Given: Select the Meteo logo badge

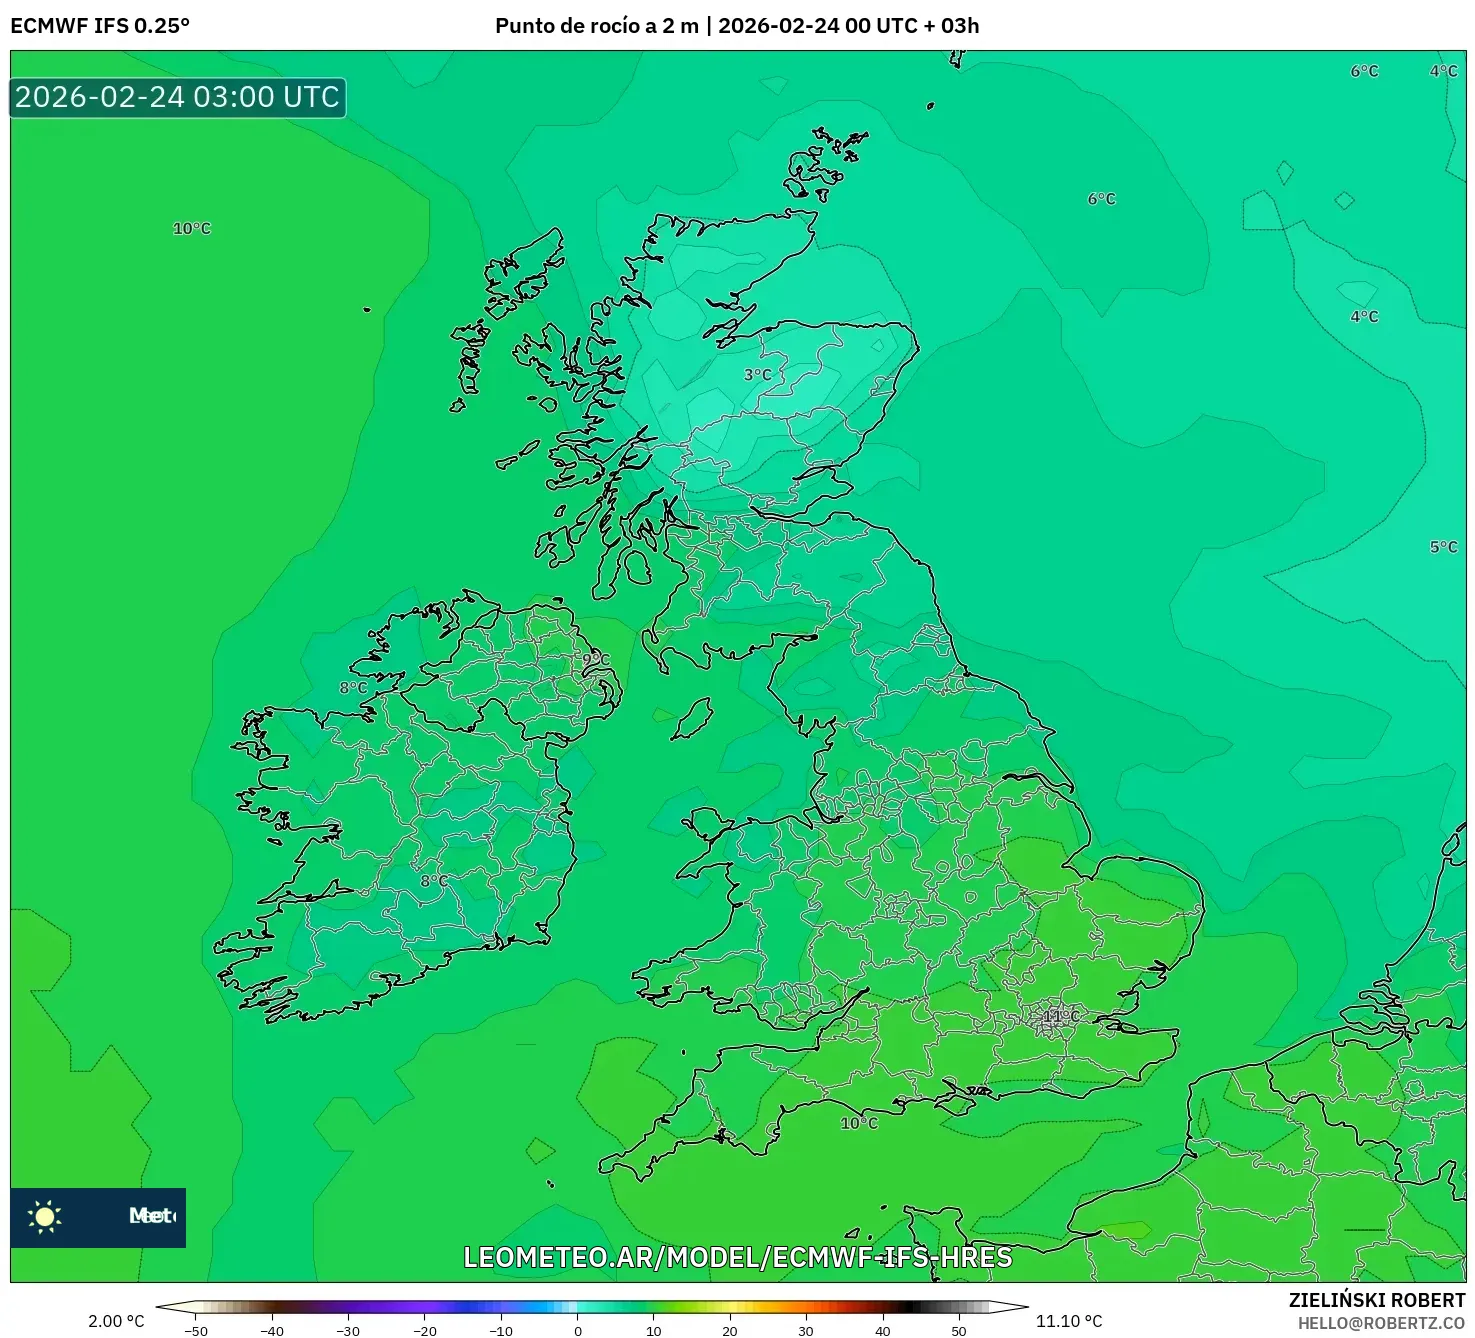Looking at the screenshot, I should [x=99, y=1217].
